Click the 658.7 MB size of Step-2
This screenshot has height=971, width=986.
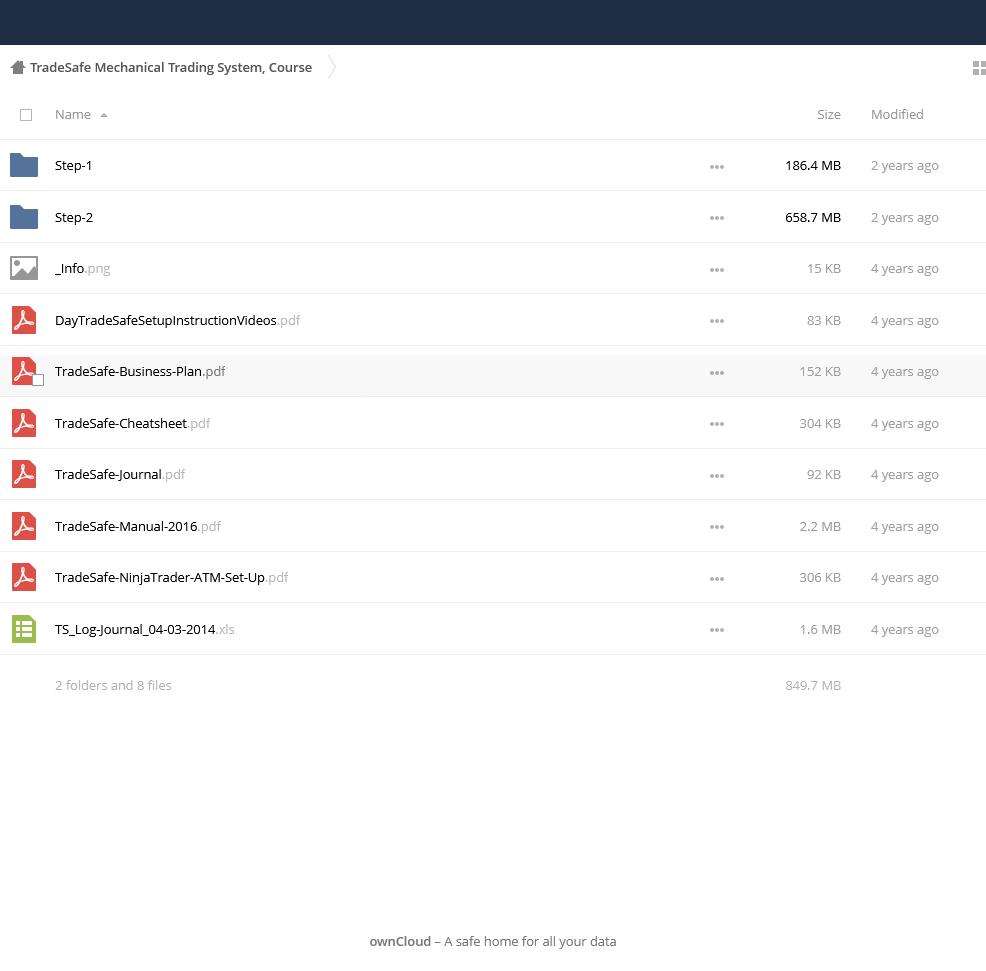pyautogui.click(x=812, y=217)
